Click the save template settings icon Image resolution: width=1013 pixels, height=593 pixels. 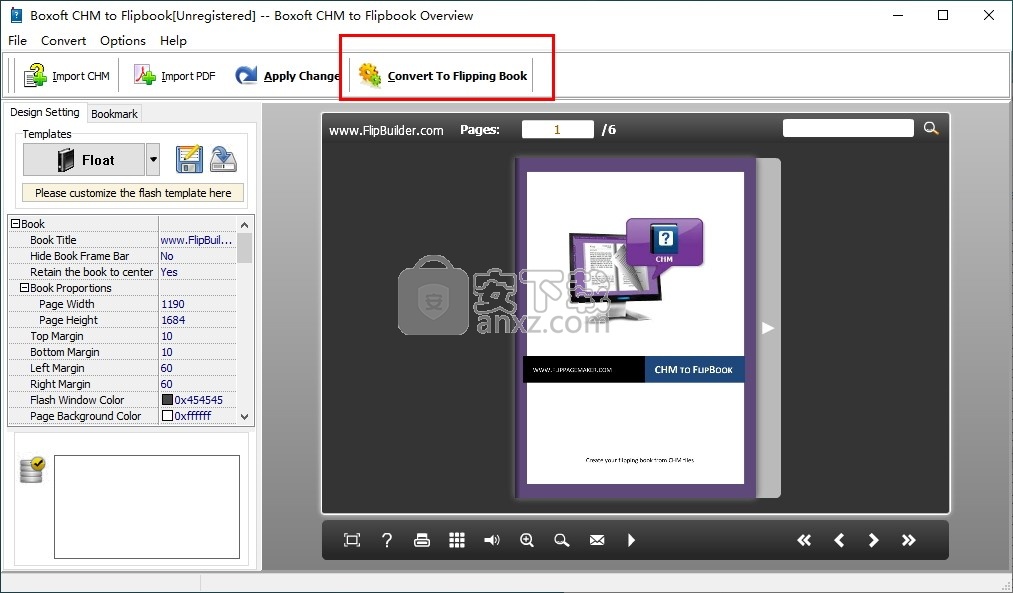[x=189, y=160]
